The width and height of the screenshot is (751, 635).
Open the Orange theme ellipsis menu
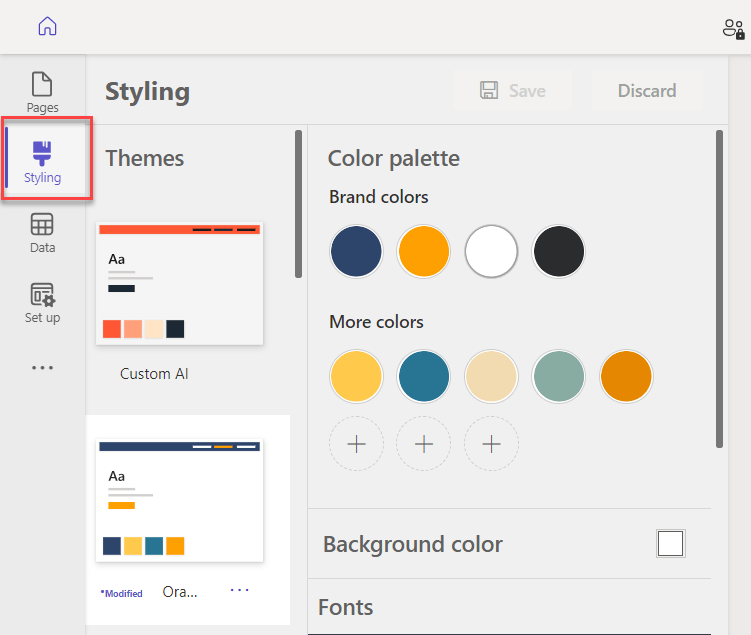tap(239, 590)
